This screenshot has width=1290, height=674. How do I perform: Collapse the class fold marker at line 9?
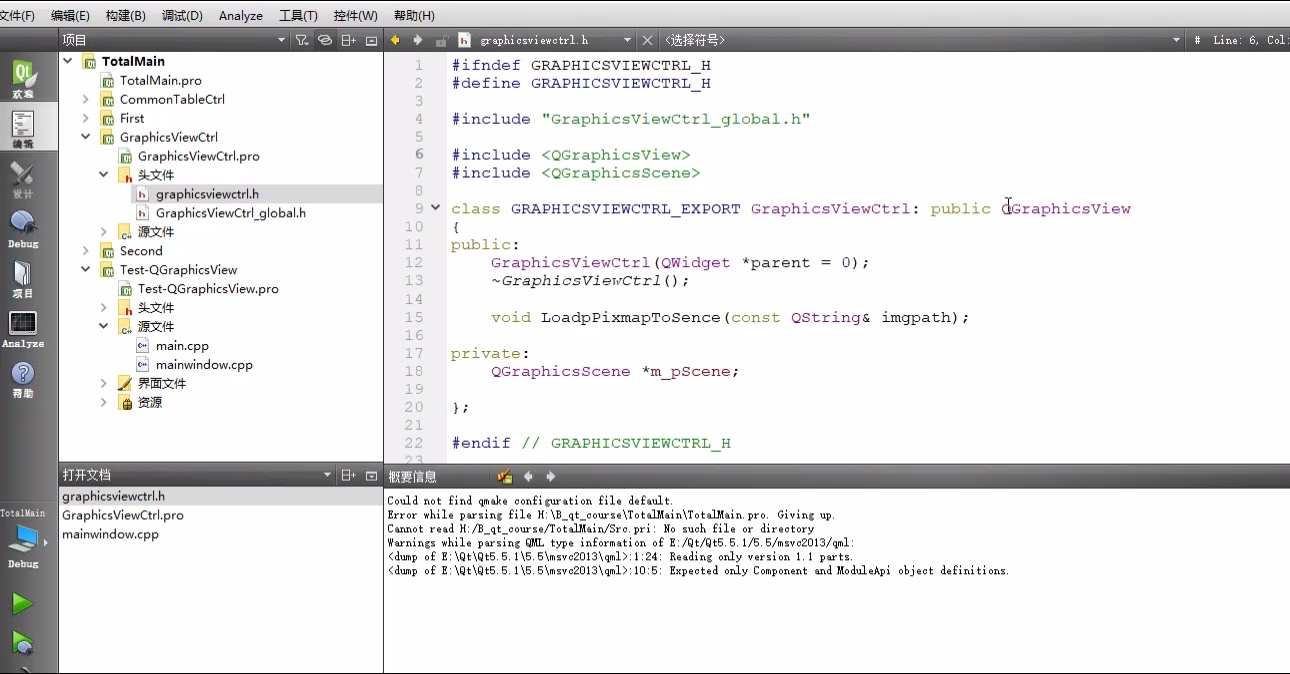(x=435, y=208)
